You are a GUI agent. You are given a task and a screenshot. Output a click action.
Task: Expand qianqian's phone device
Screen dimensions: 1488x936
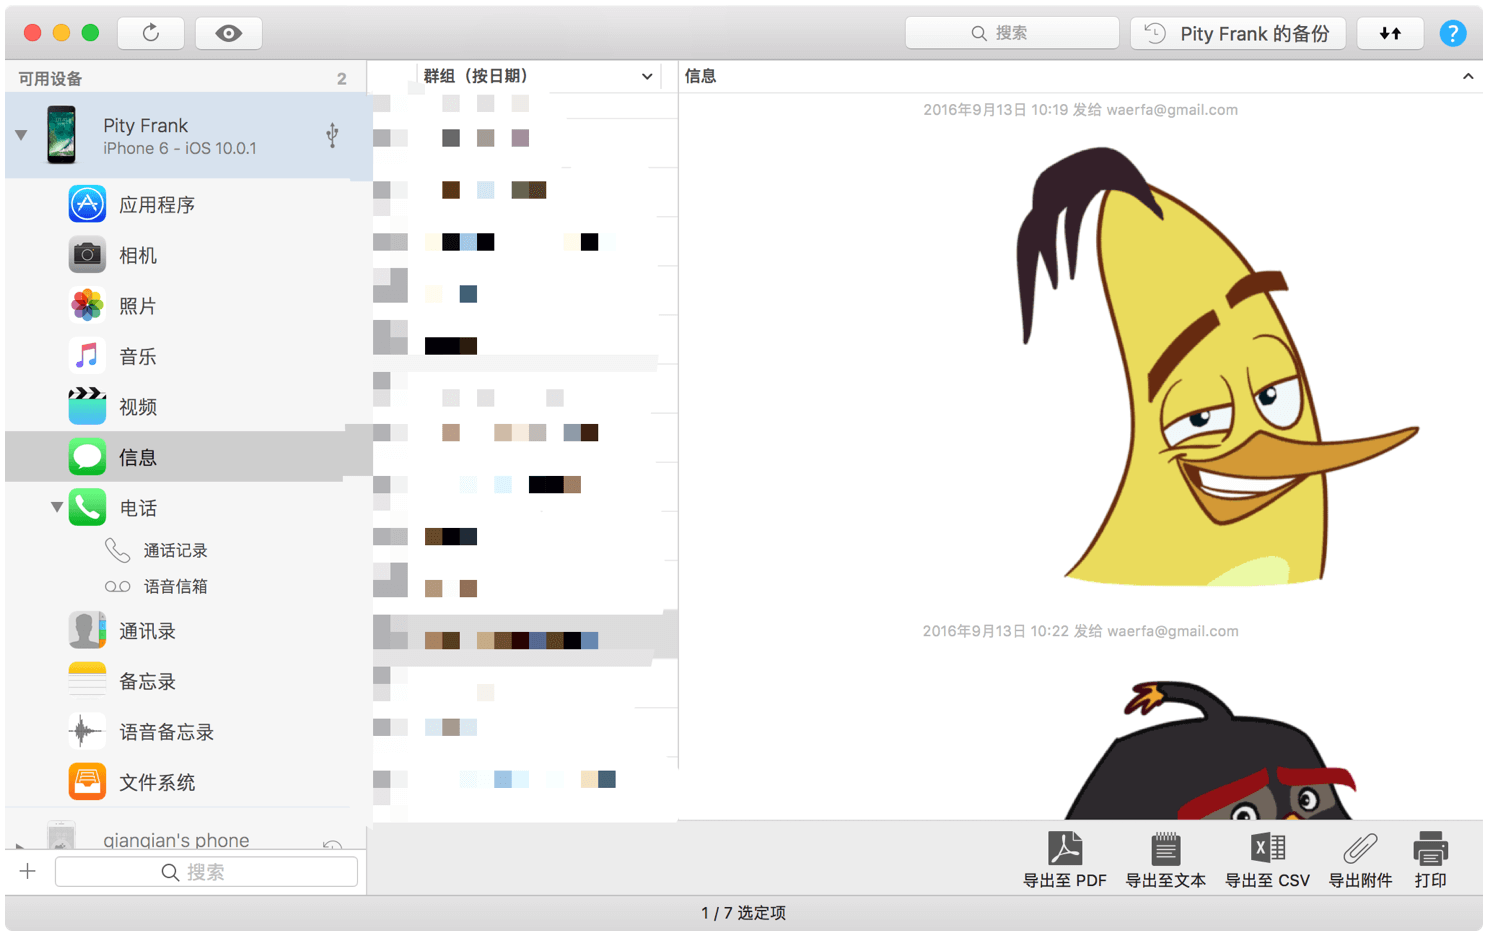[x=20, y=845]
